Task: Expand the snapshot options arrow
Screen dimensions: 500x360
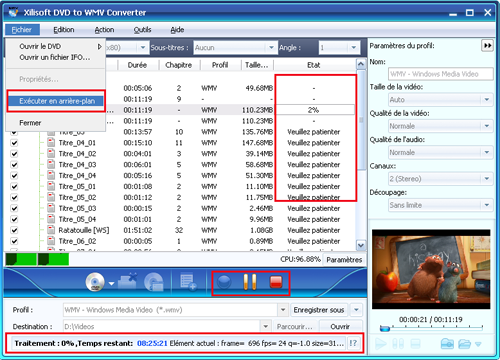Action: coord(478,344)
